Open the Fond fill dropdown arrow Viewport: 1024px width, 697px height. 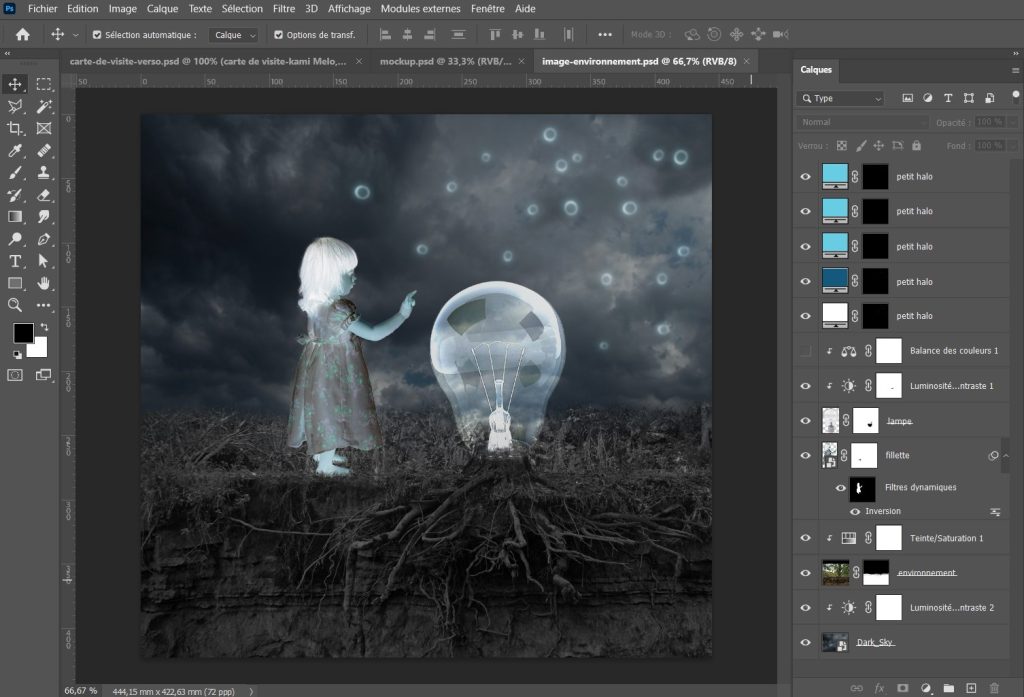(1013, 146)
